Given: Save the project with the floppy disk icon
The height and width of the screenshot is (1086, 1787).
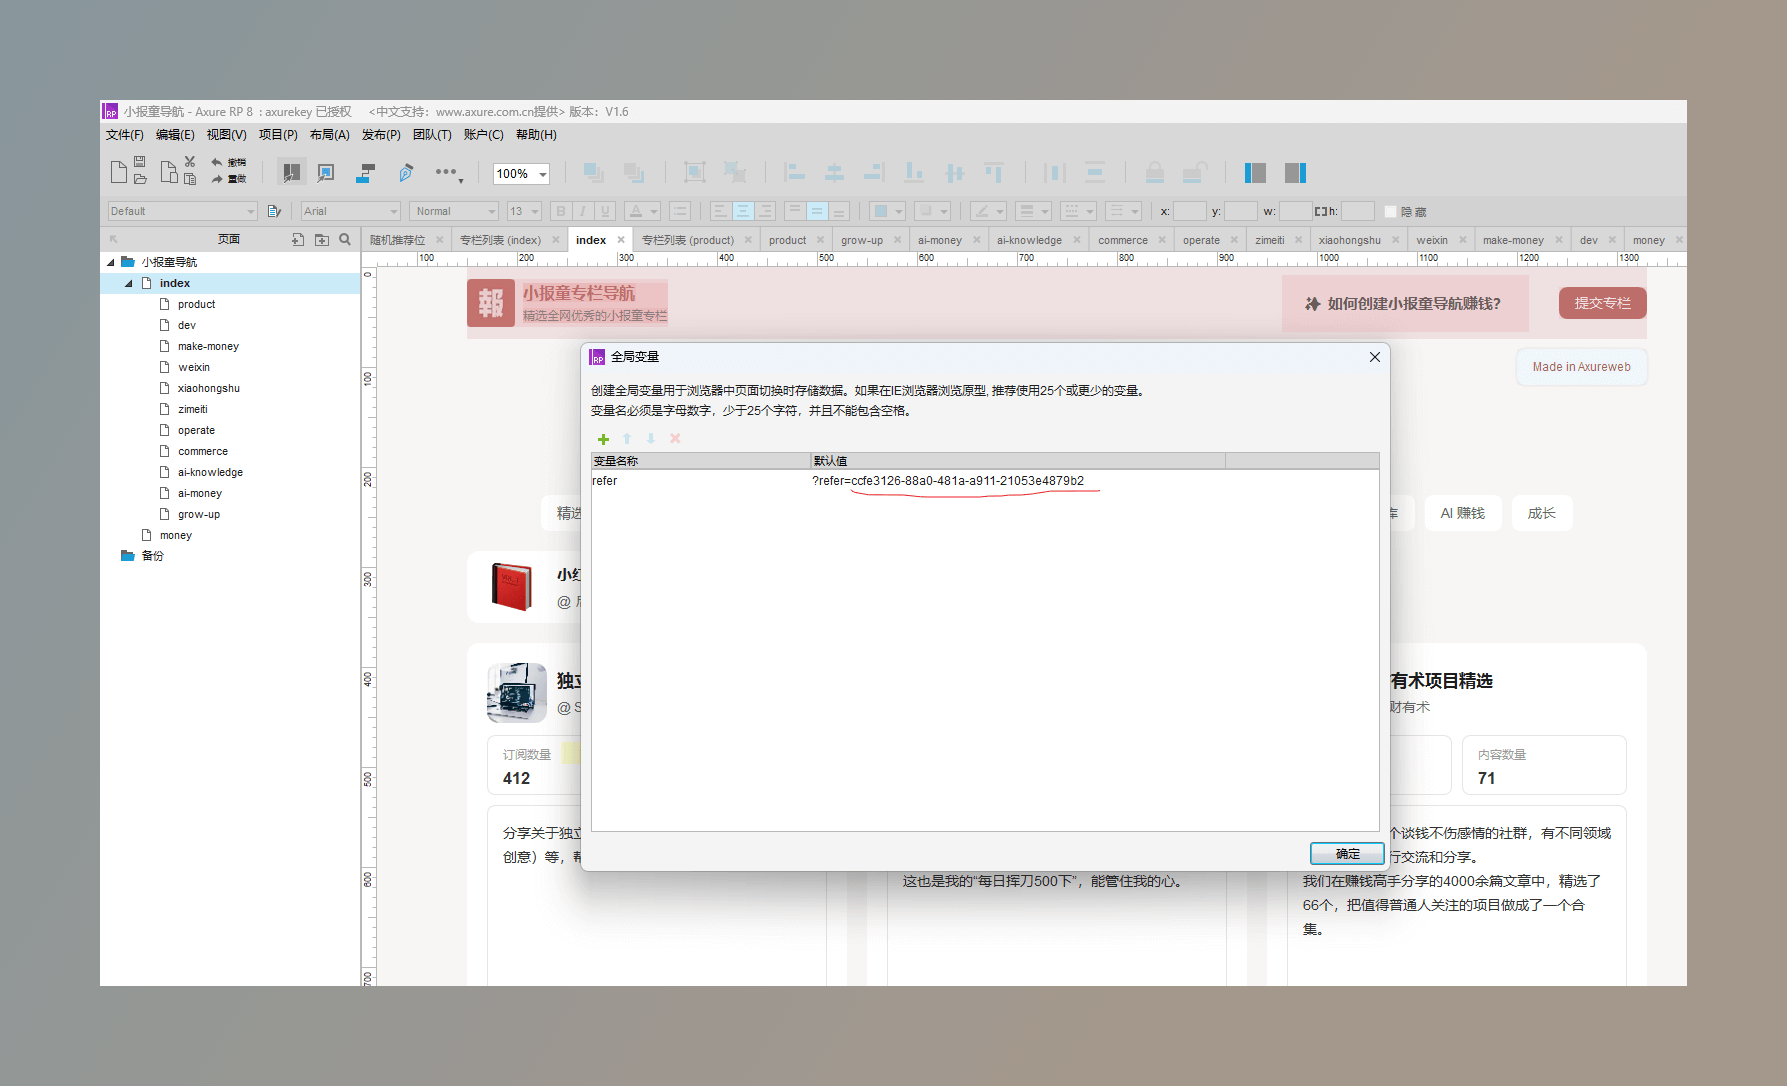Looking at the screenshot, I should coord(140,162).
